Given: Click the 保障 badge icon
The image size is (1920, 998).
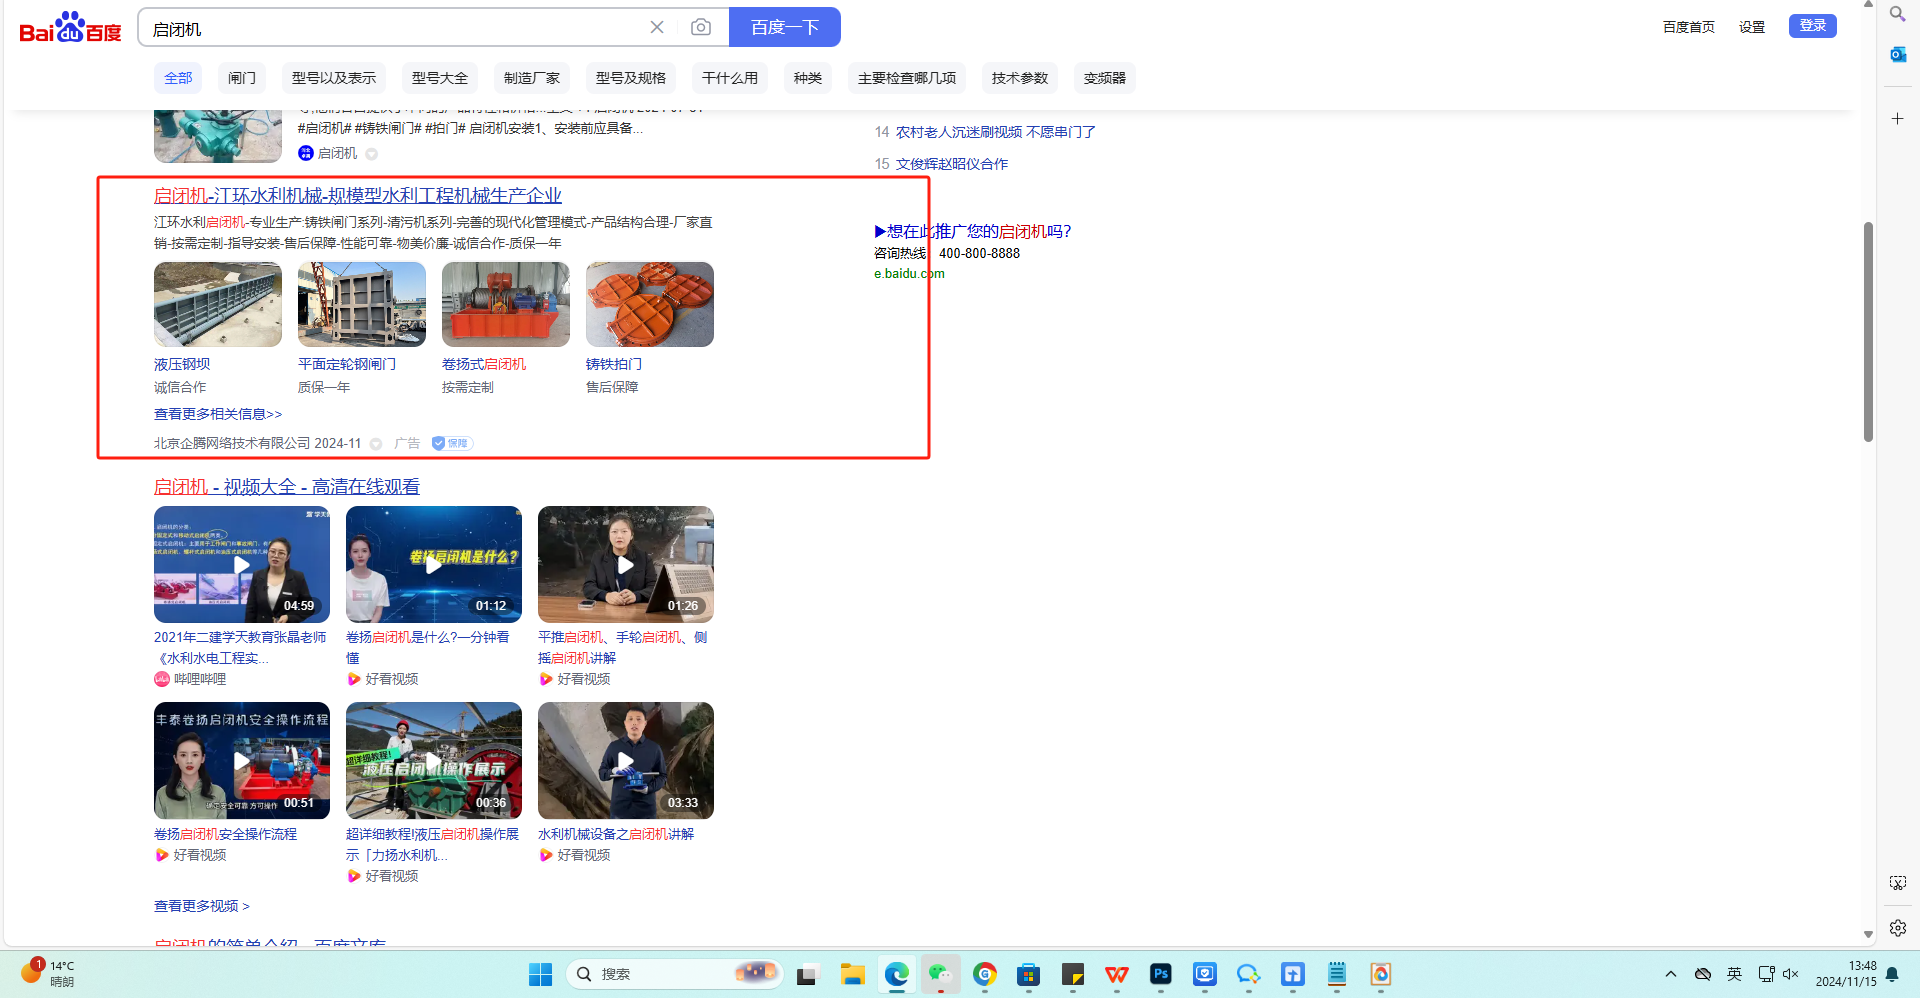Looking at the screenshot, I should [452, 443].
